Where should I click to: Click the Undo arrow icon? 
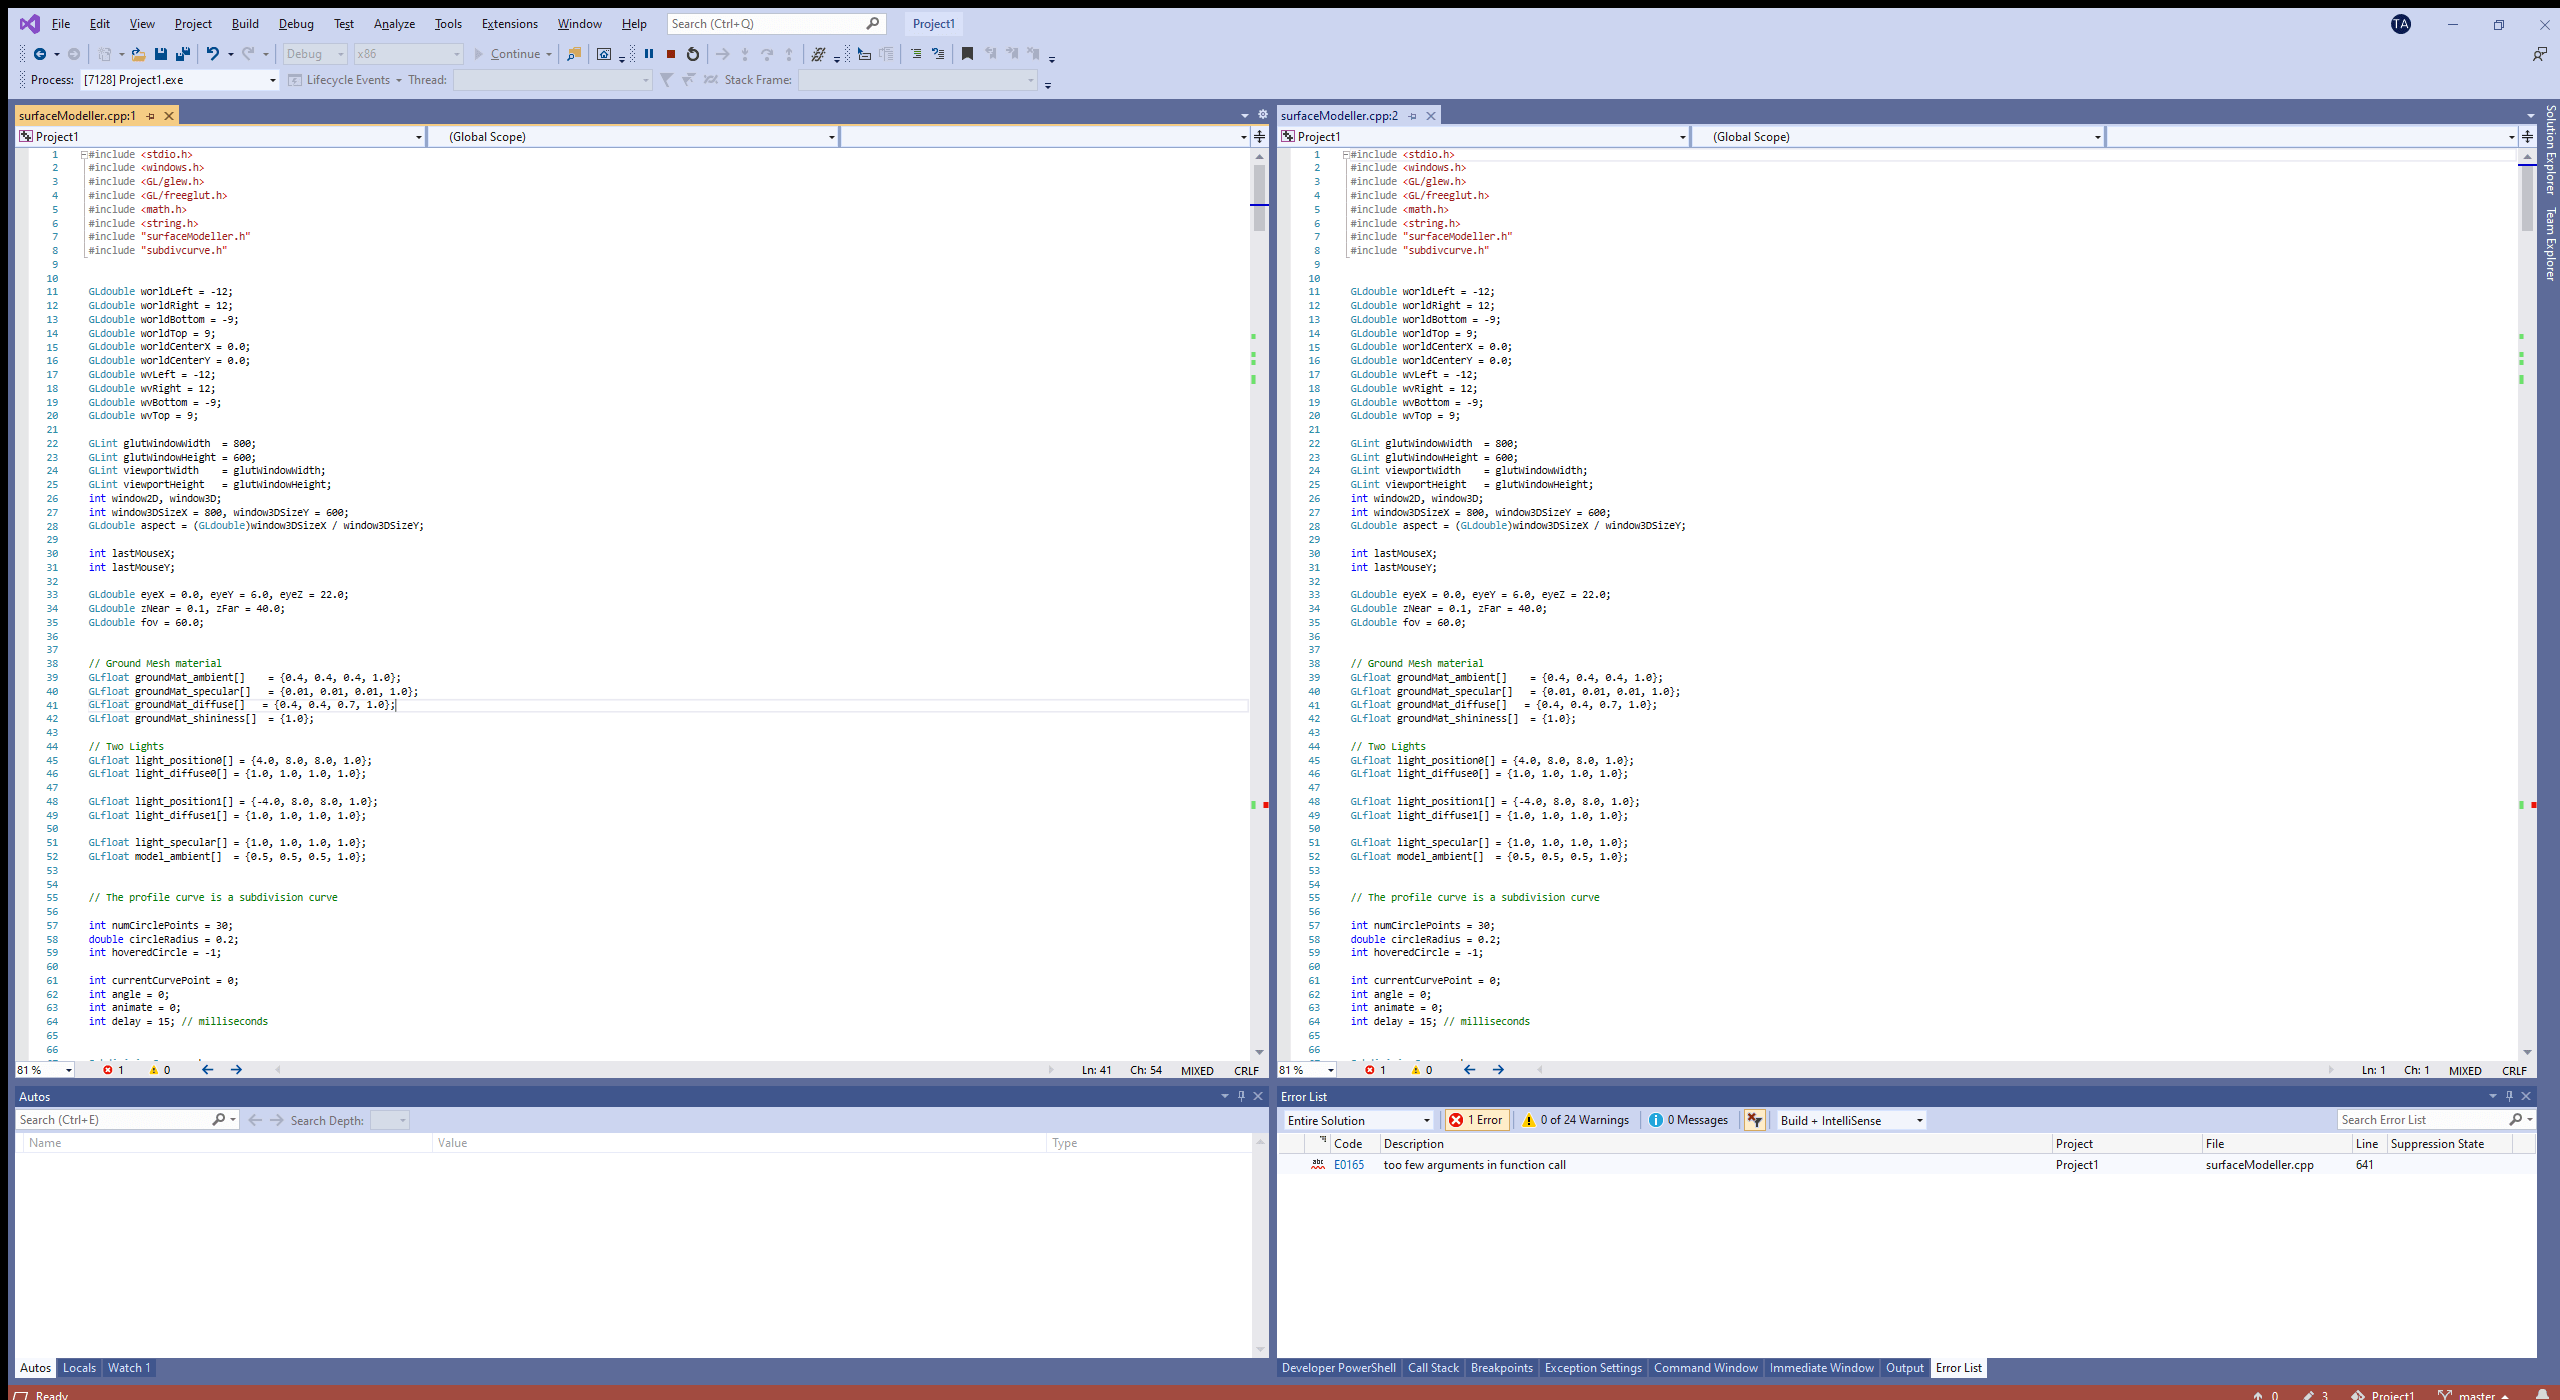pyautogui.click(x=212, y=54)
